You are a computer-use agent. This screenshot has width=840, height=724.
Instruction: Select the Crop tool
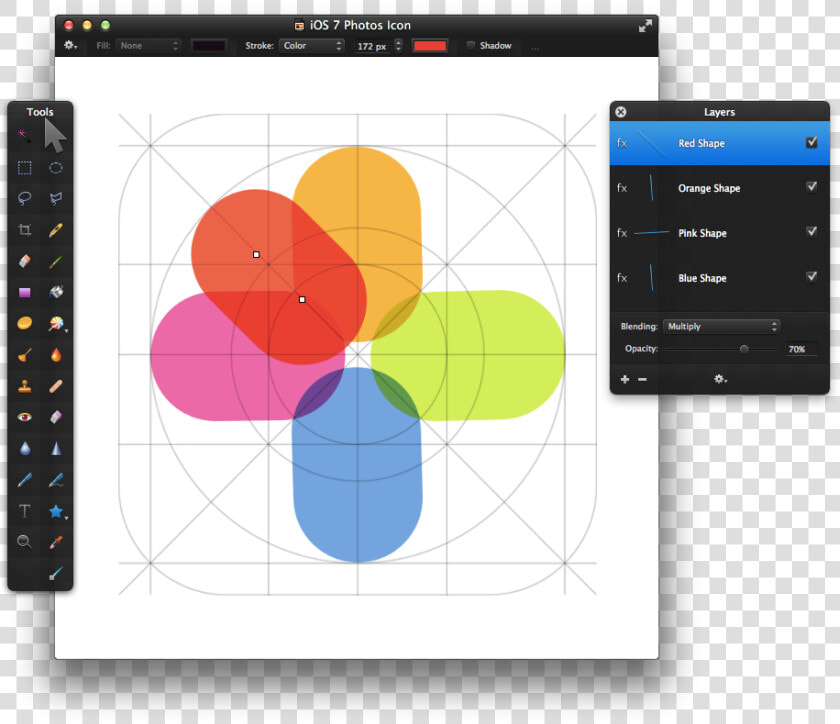(x=24, y=230)
